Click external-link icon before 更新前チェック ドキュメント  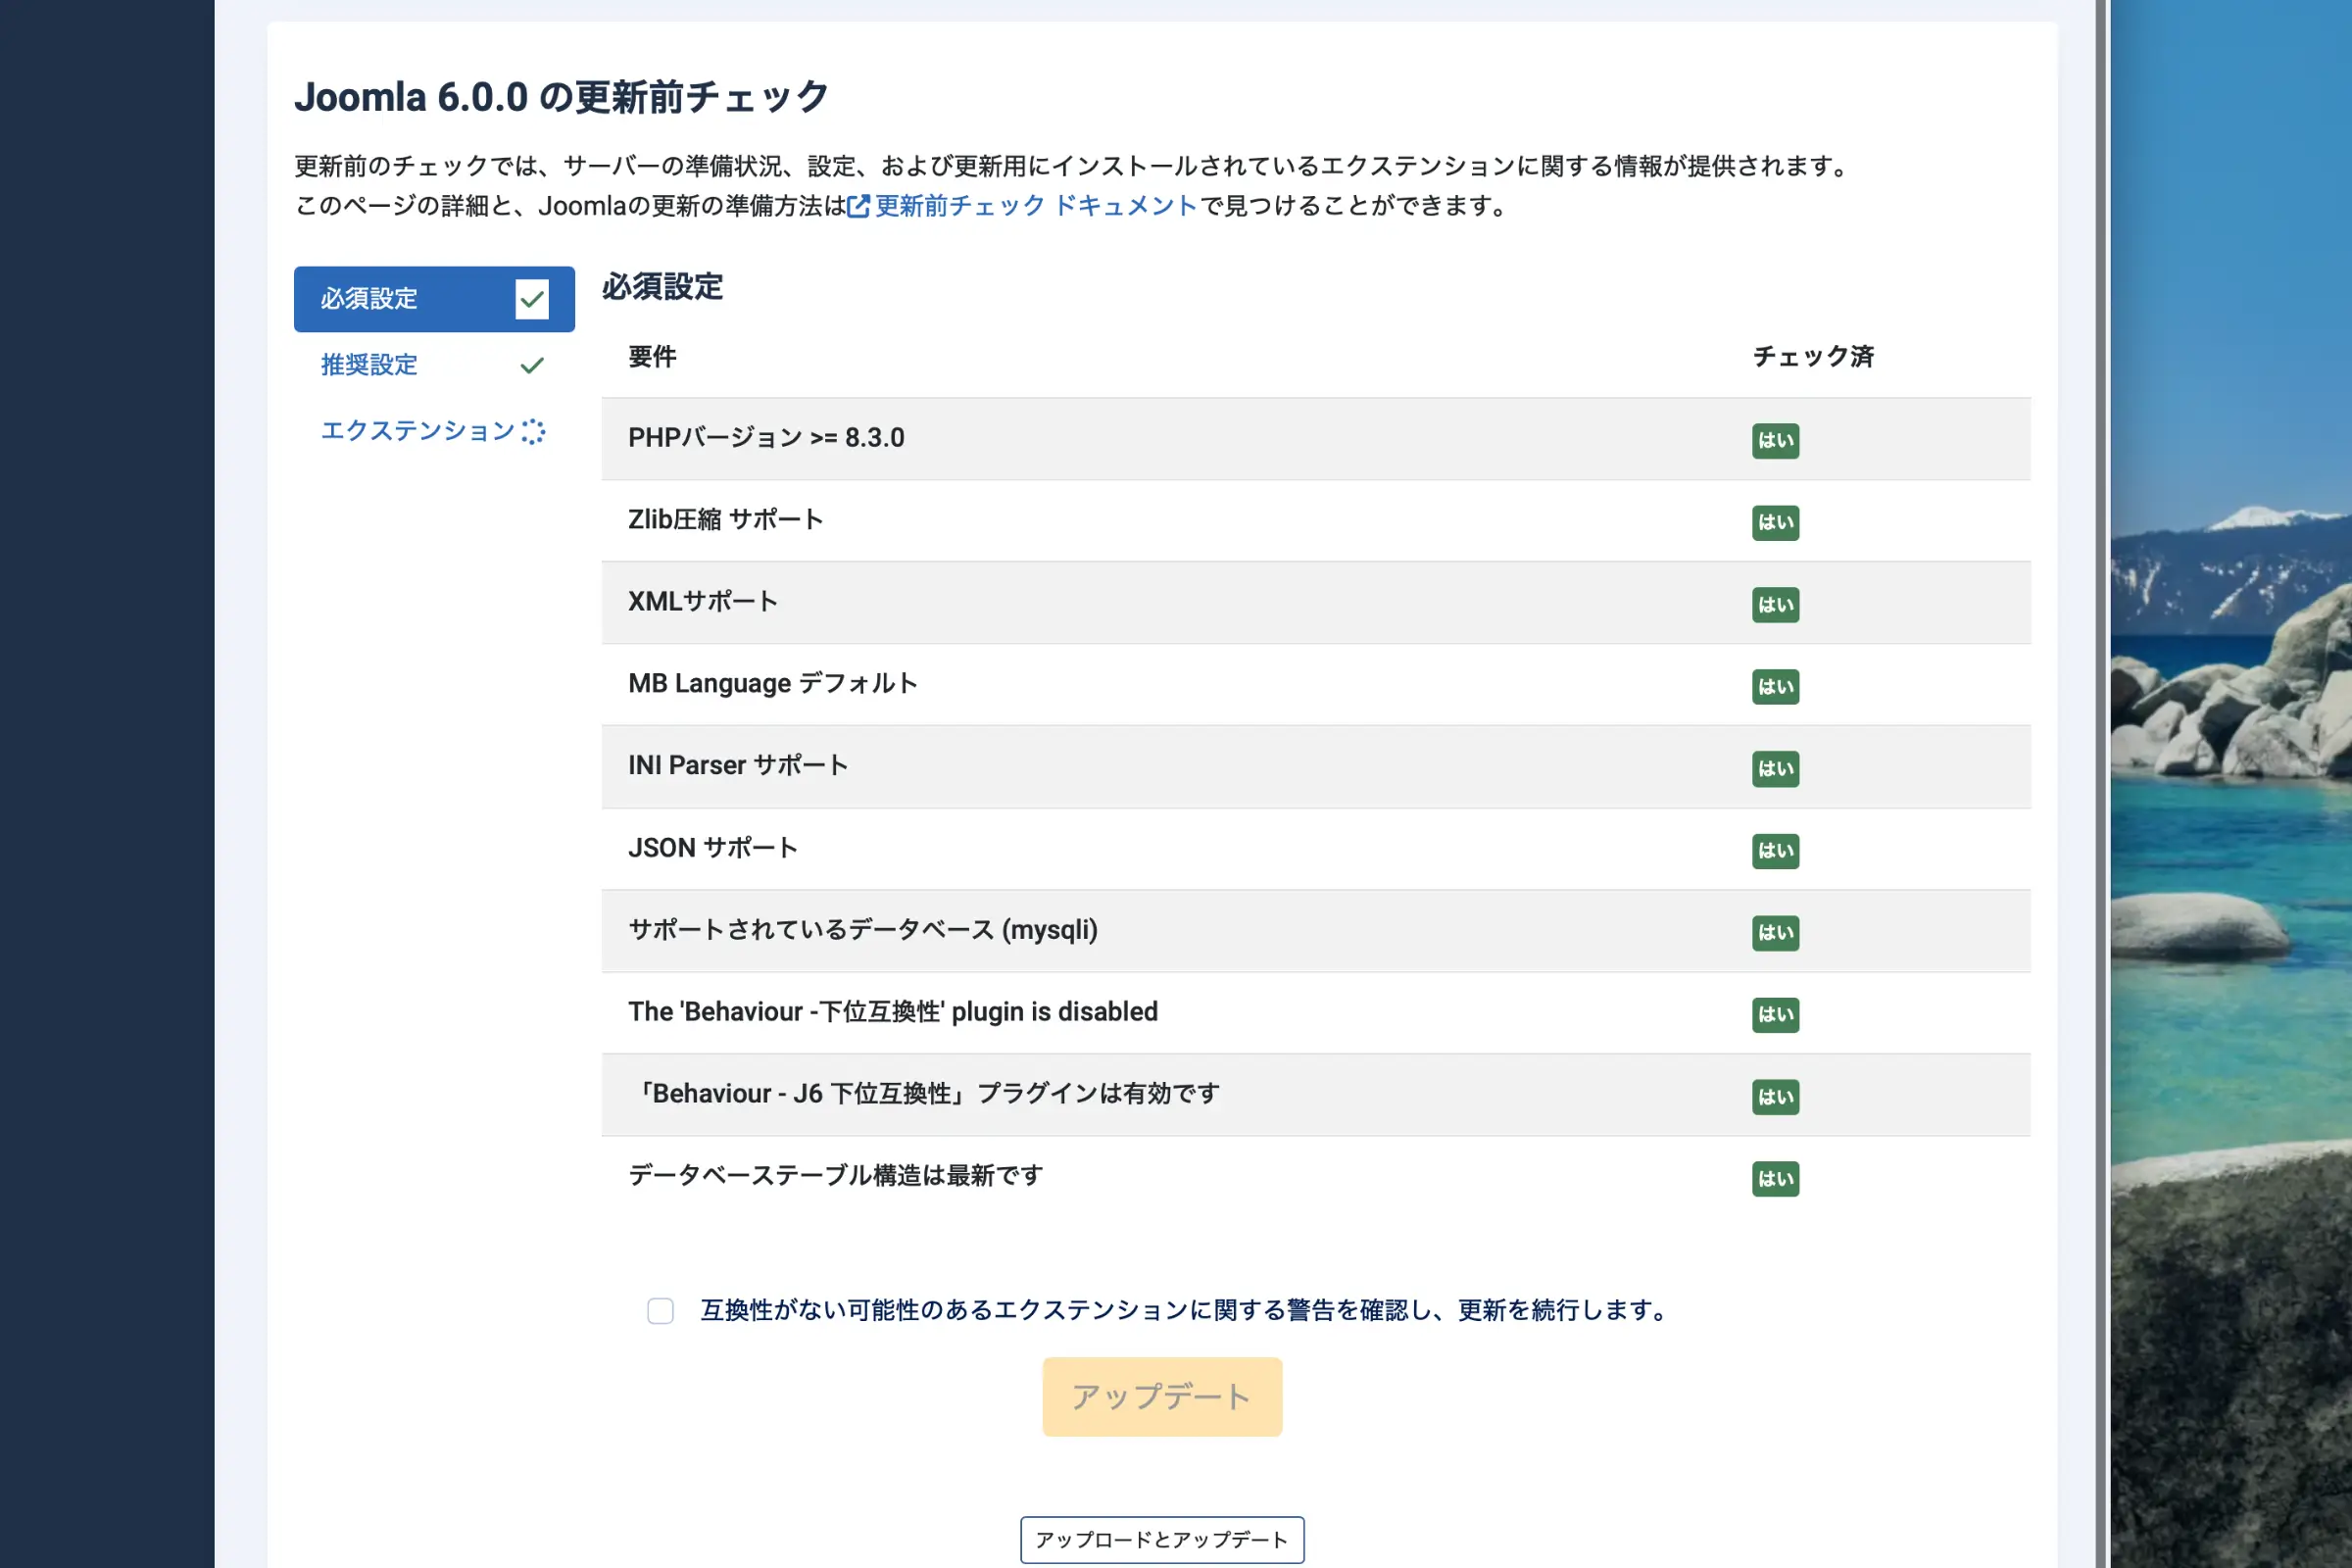coord(858,206)
